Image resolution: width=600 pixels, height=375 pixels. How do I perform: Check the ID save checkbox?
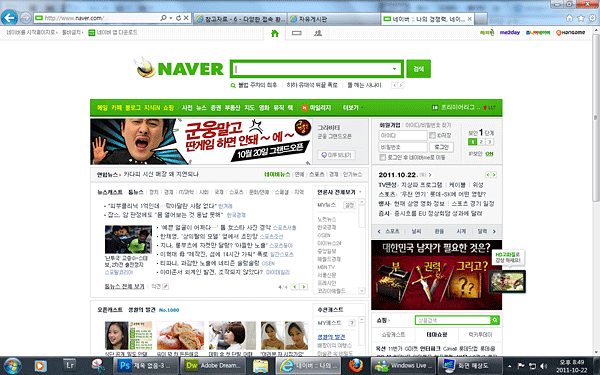(432, 135)
